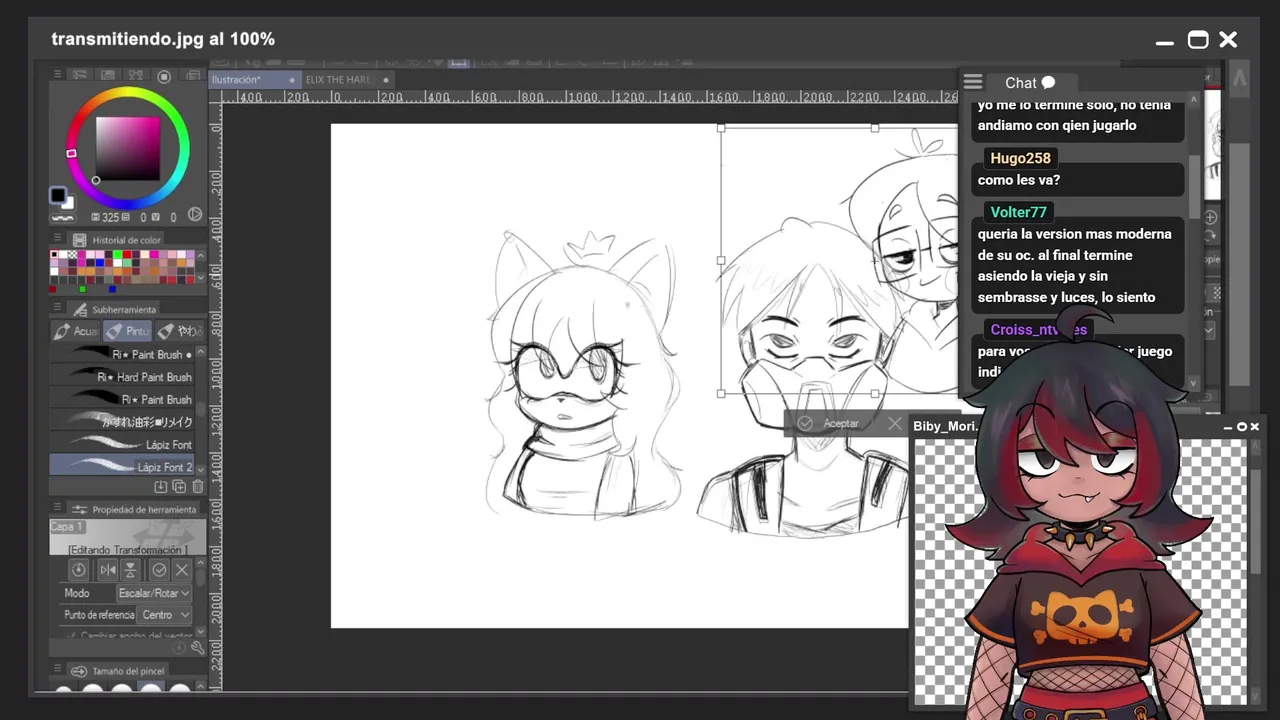The image size is (1280, 720).
Task: Maximize the transmitiendo.jpg window
Action: coord(1198,40)
